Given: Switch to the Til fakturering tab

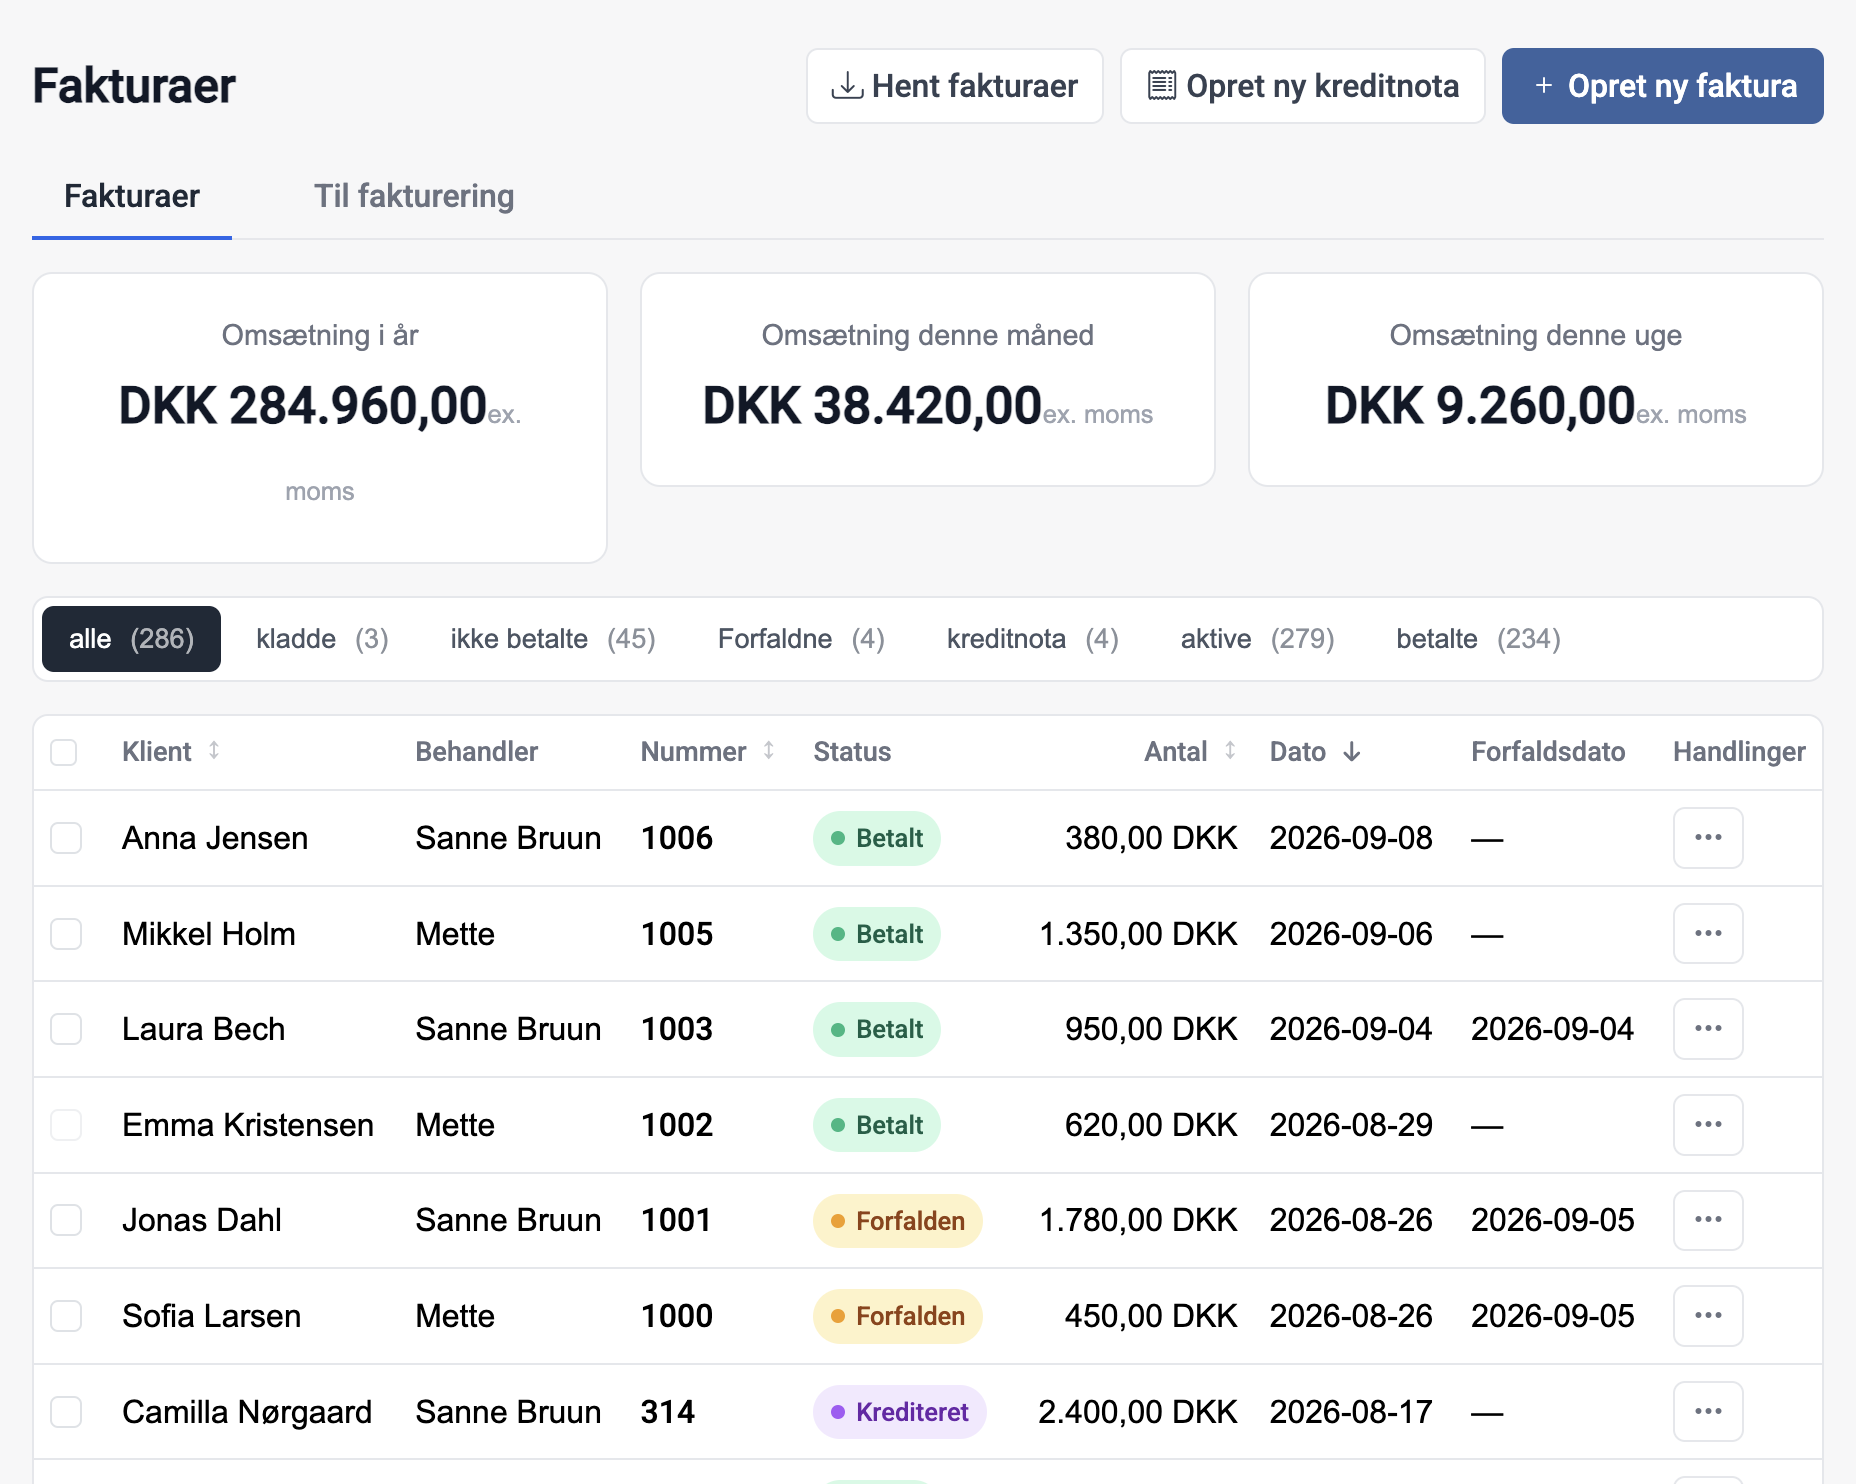Looking at the screenshot, I should pos(414,196).
